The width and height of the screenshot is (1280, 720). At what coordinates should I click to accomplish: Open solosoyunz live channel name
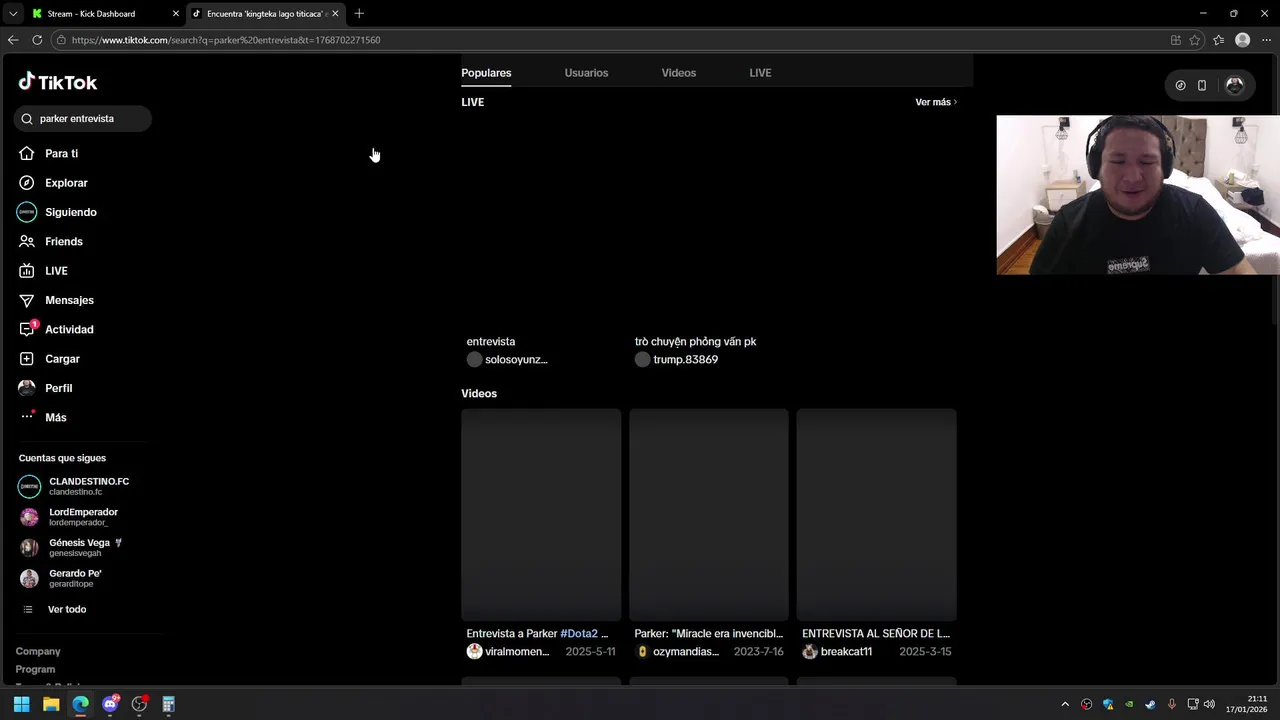tap(516, 360)
